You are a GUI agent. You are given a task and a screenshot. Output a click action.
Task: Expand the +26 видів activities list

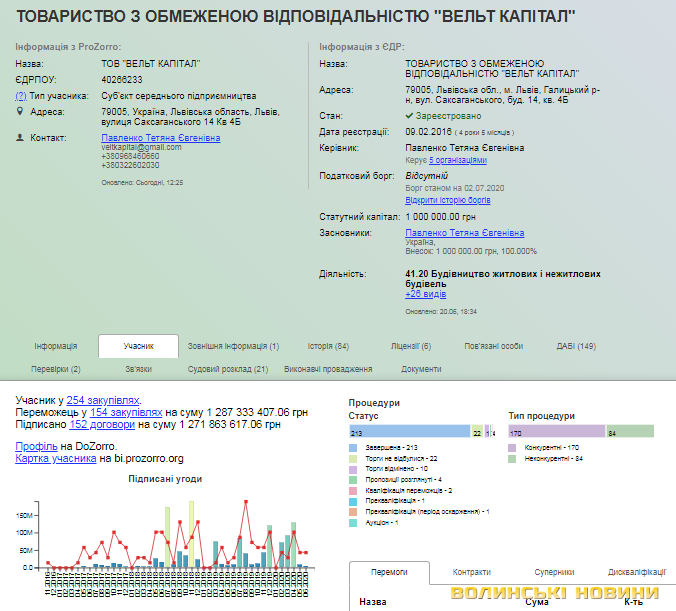(x=425, y=294)
